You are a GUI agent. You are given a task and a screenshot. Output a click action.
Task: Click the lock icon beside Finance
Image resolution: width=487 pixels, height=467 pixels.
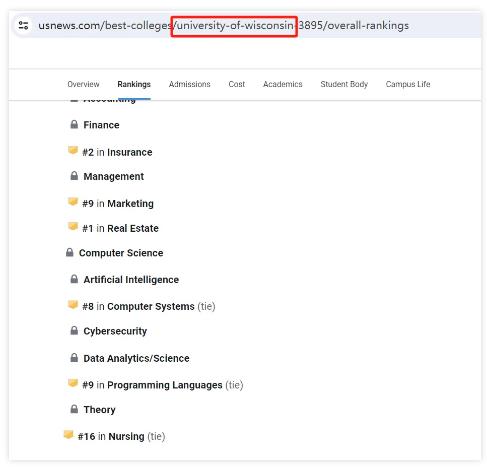[x=74, y=124]
